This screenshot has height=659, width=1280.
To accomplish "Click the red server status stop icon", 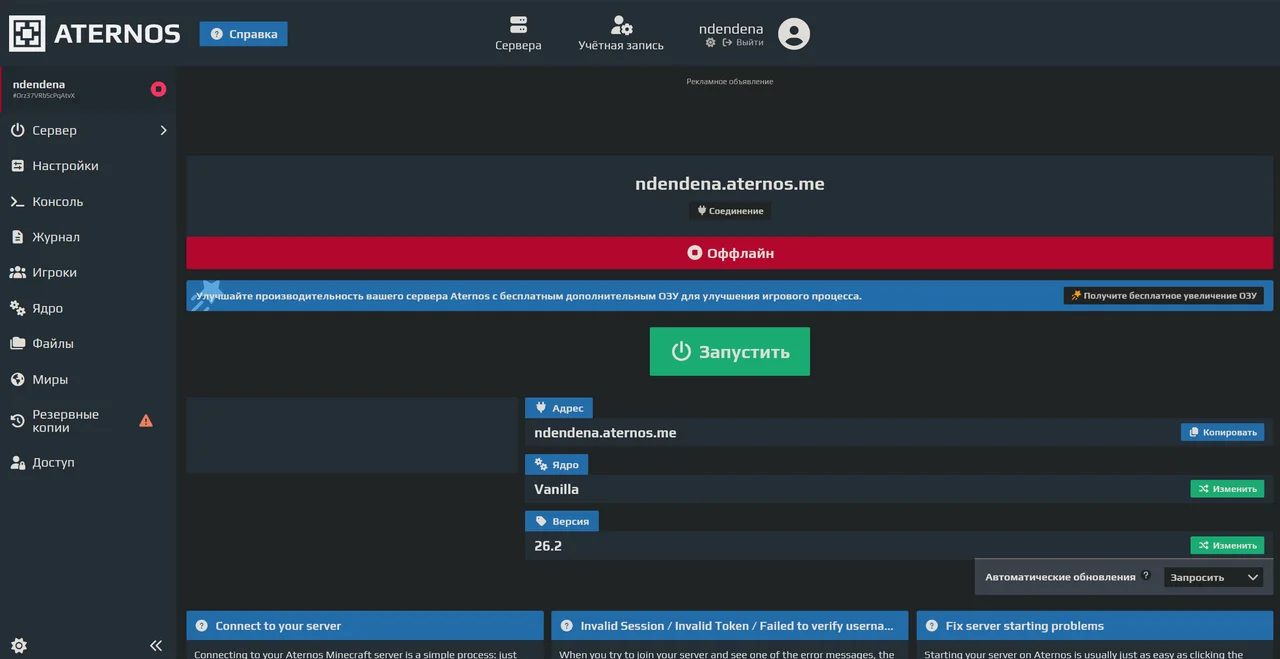I will (x=158, y=89).
